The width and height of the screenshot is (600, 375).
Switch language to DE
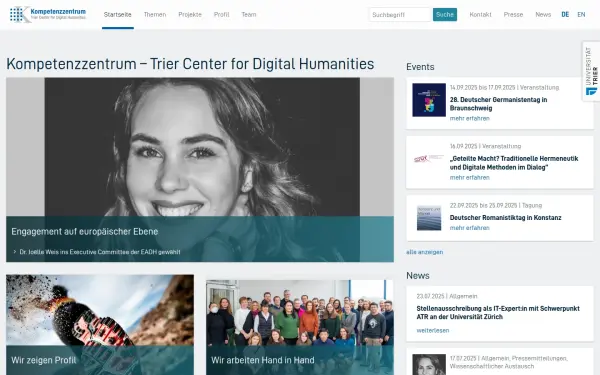tap(565, 15)
